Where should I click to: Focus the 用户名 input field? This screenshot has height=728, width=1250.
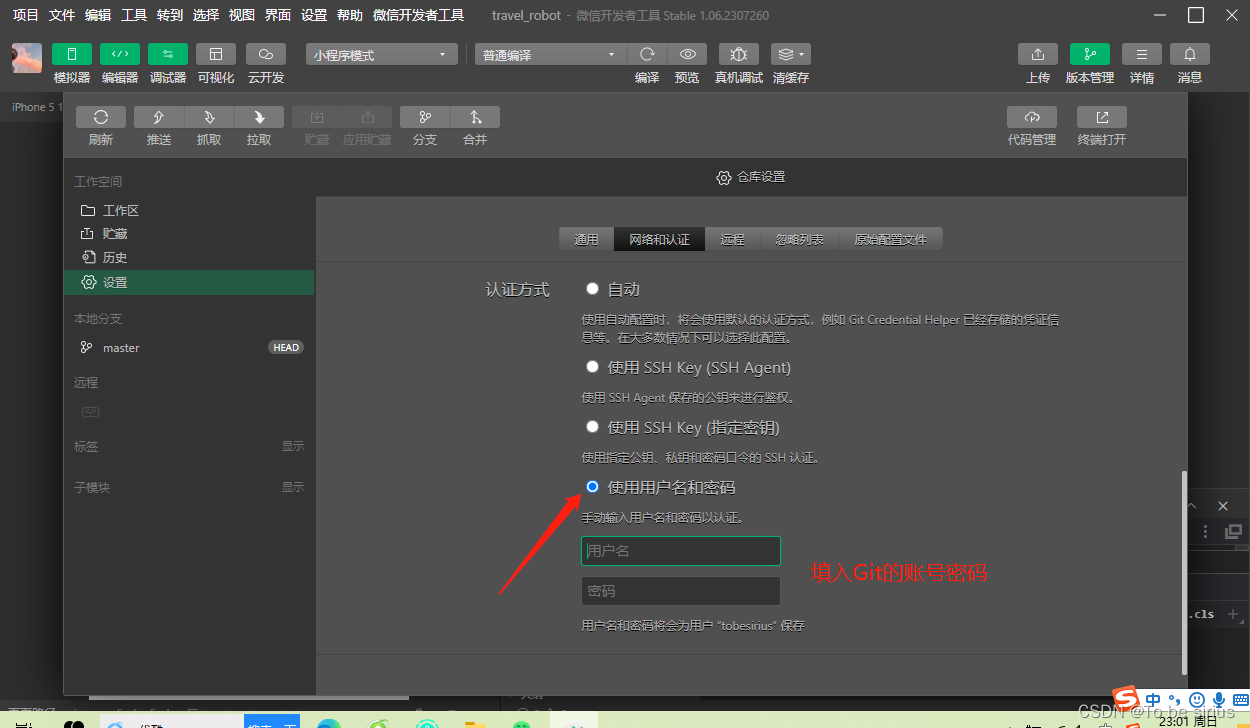coord(680,551)
